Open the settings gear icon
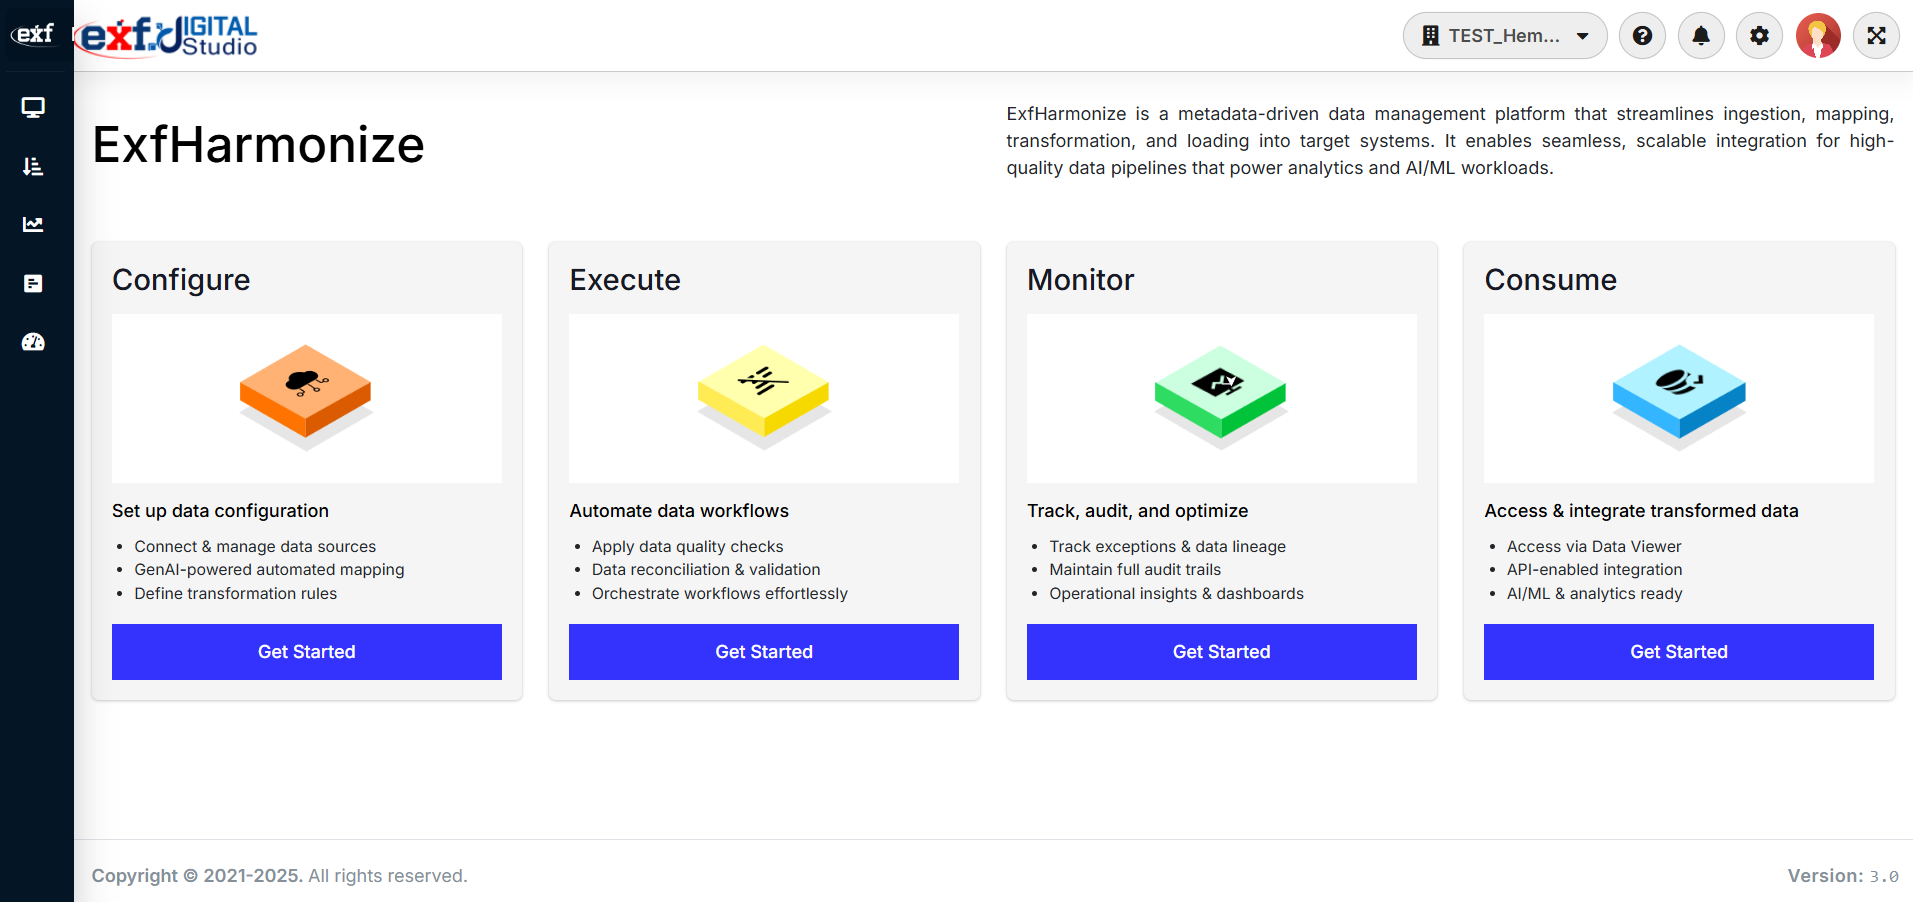Image resolution: width=1913 pixels, height=902 pixels. click(x=1759, y=36)
